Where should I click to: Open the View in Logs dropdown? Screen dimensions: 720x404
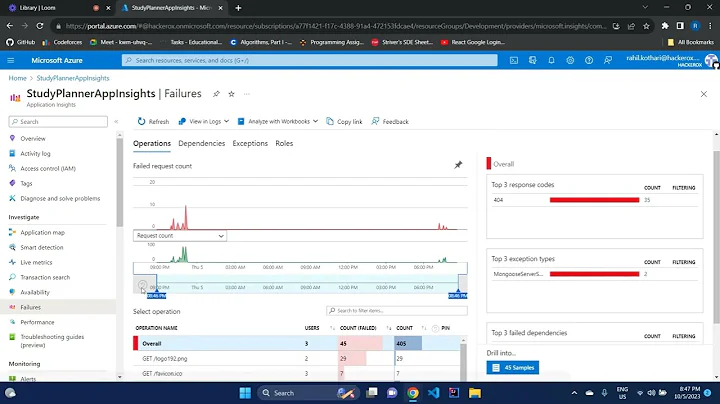pos(203,122)
